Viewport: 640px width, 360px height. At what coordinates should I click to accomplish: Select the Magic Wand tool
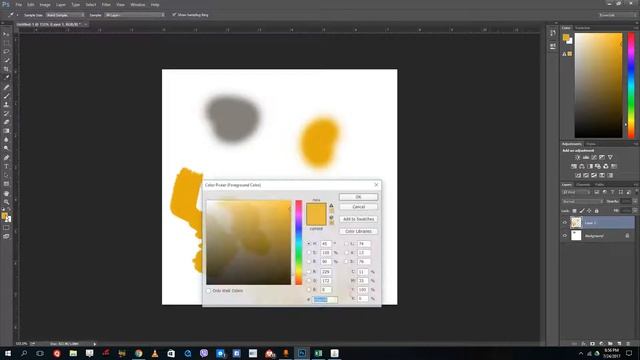[x=6, y=60]
